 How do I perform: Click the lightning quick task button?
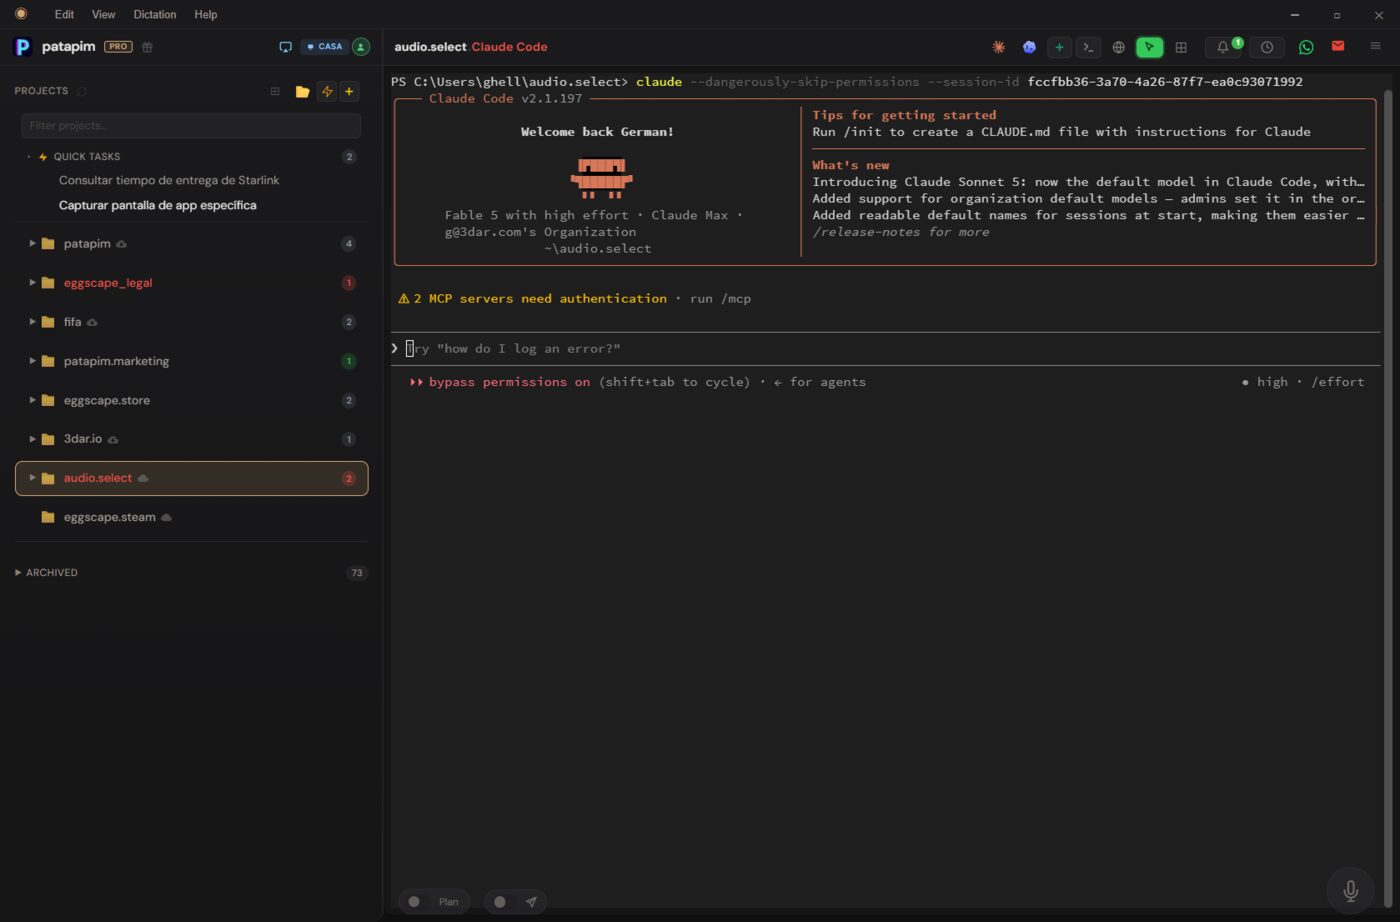(x=326, y=91)
